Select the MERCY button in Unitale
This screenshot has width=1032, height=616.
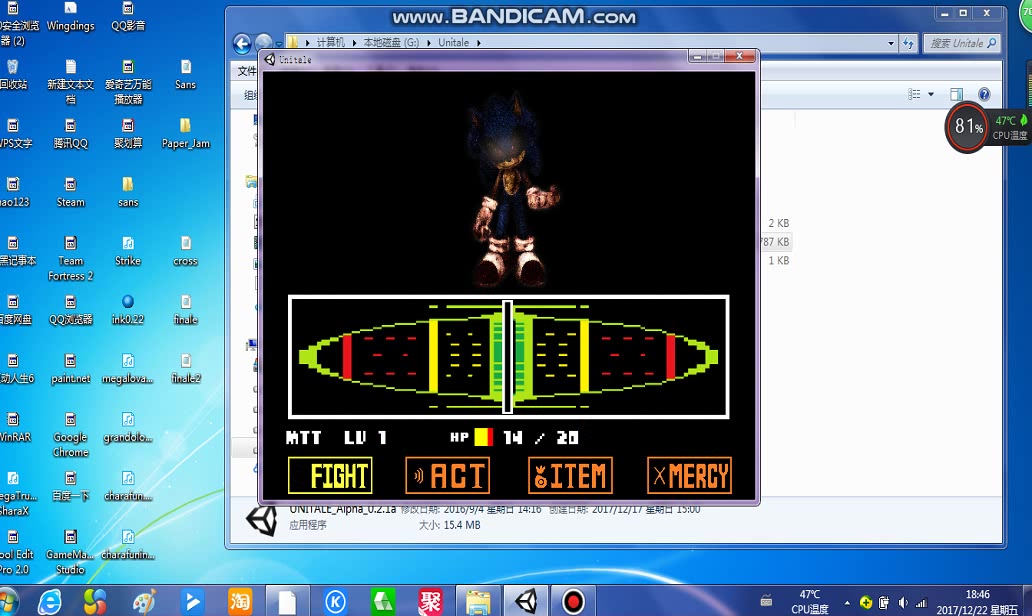coord(690,475)
